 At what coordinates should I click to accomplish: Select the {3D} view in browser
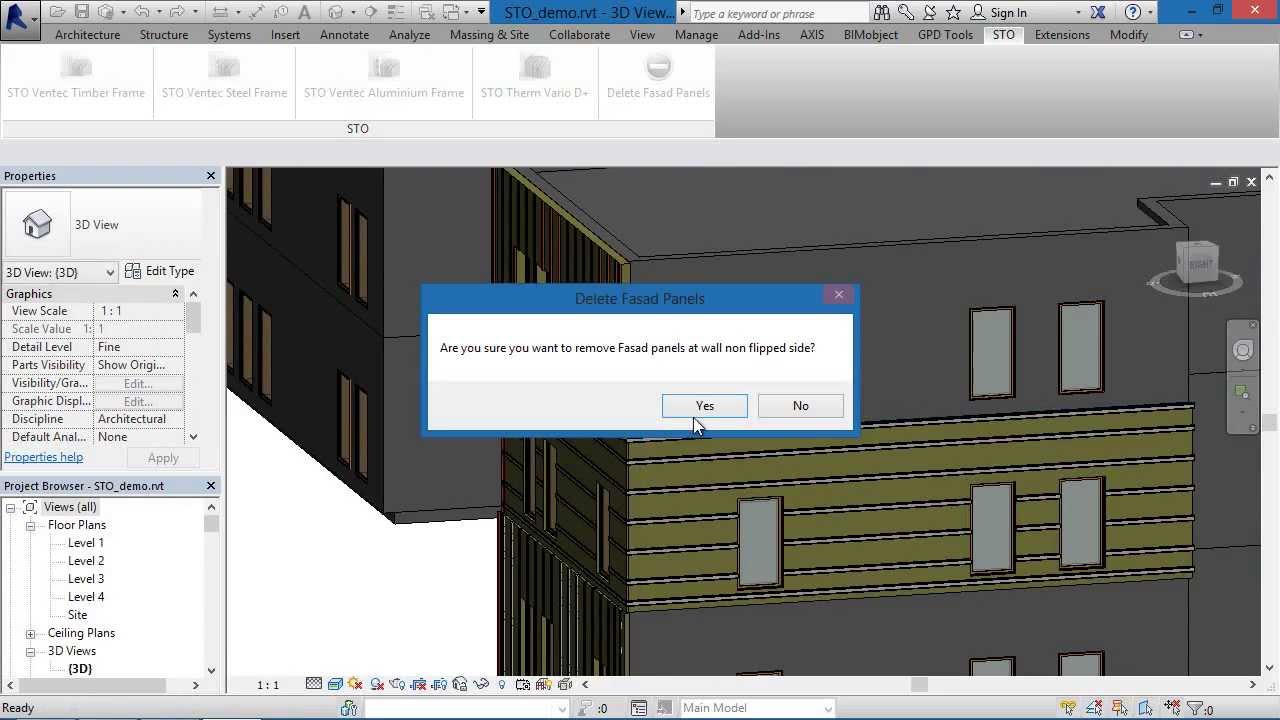80,669
